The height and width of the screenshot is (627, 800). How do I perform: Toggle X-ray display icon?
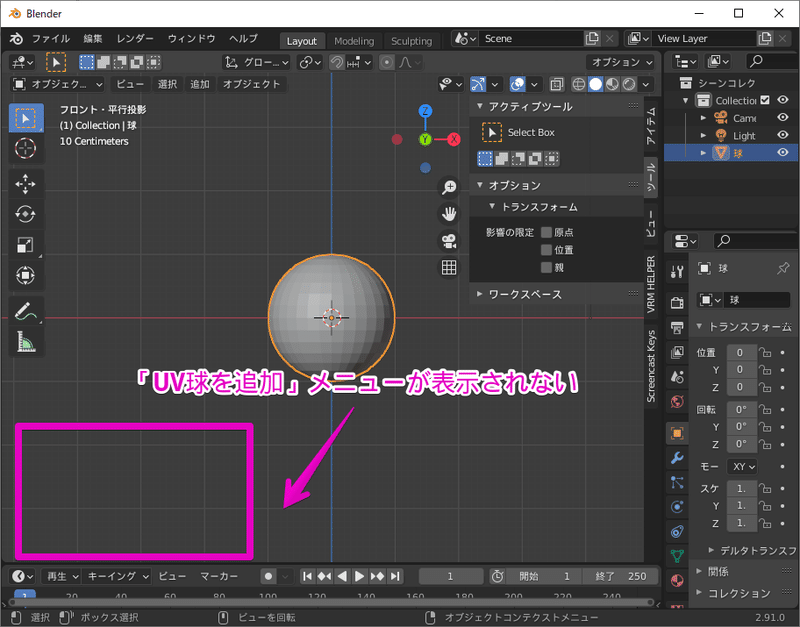tap(557, 84)
